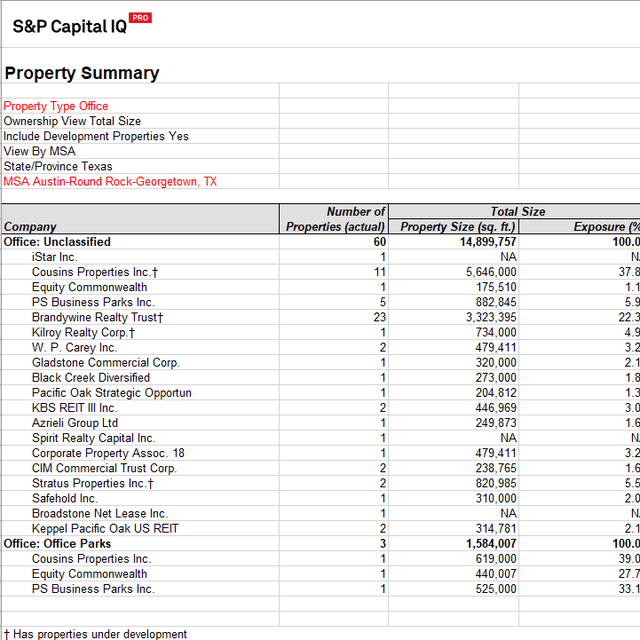
Task: Select the 314,781 property size cell
Action: 454,529
